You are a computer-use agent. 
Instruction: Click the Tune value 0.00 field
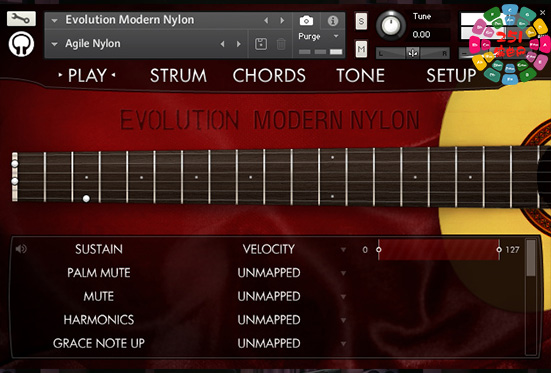tap(421, 34)
